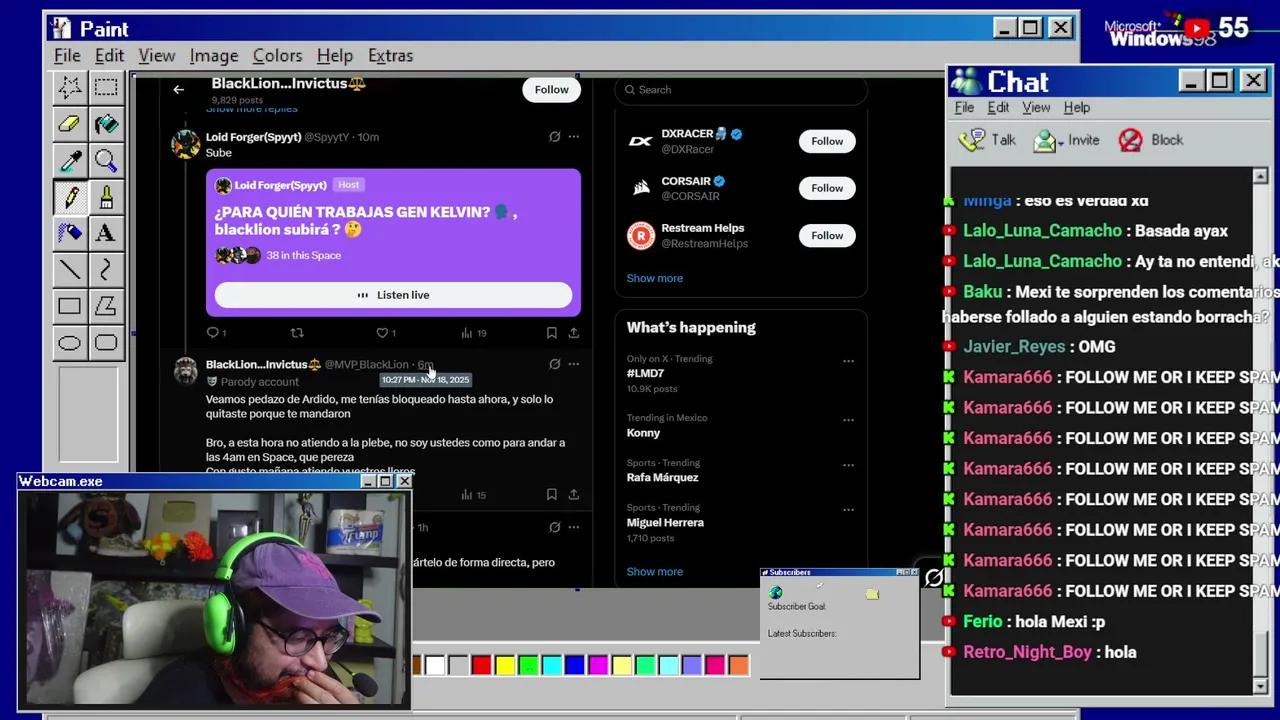Click the globe icon in Subscribers window
Image resolution: width=1280 pixels, height=720 pixels.
pyautogui.click(x=776, y=593)
